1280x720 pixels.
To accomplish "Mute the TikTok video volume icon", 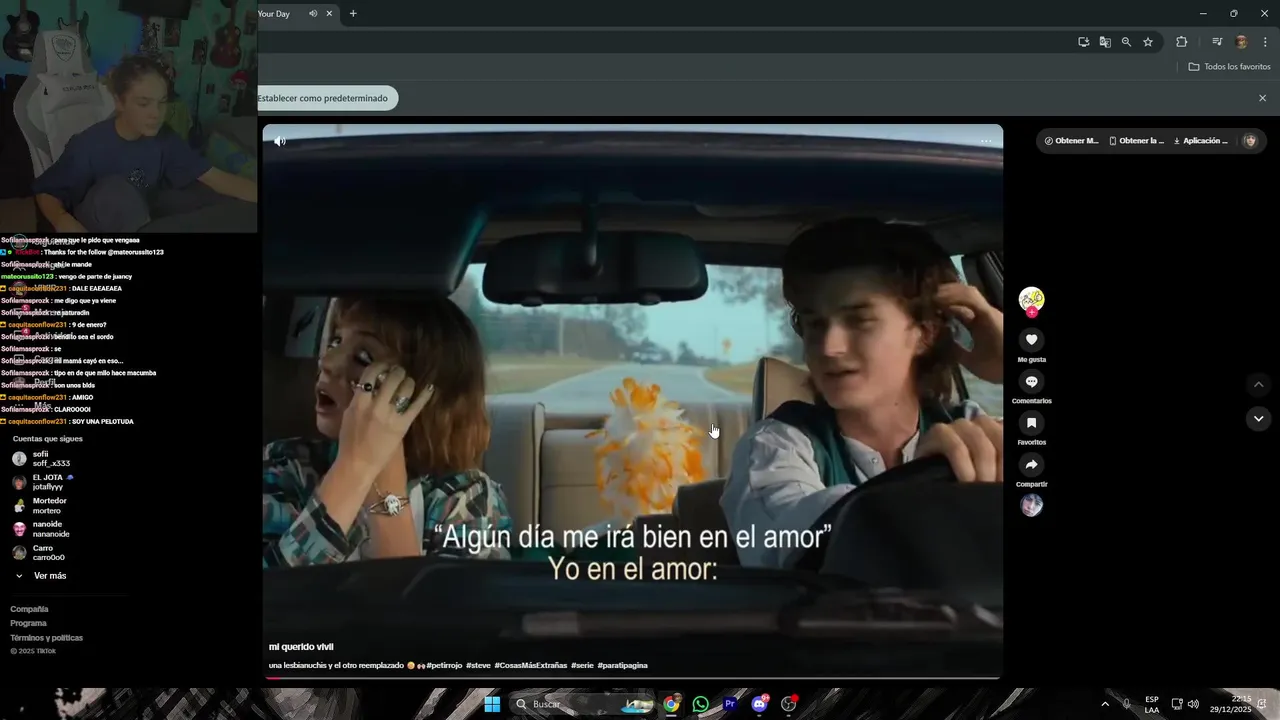I will click(x=280, y=141).
